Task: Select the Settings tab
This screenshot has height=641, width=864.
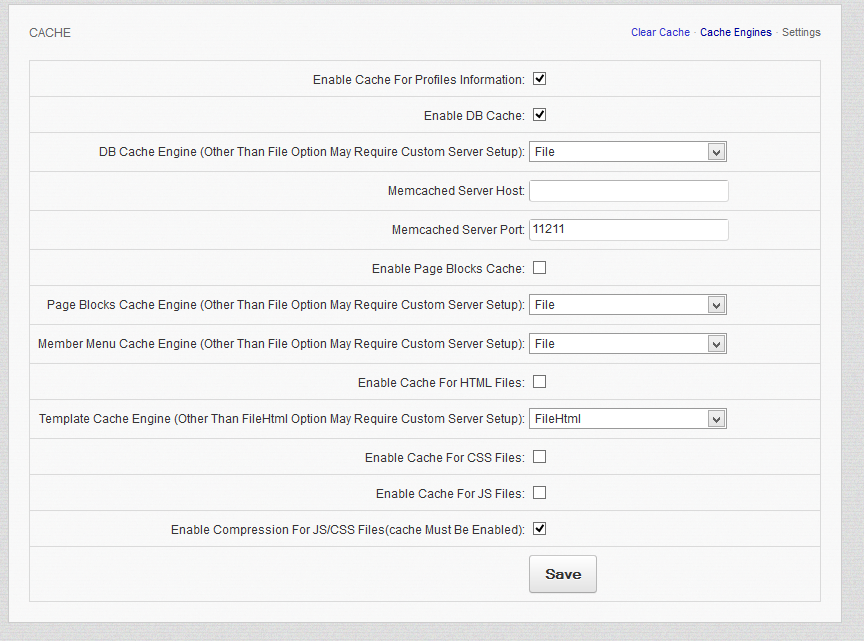Action: [x=801, y=33]
